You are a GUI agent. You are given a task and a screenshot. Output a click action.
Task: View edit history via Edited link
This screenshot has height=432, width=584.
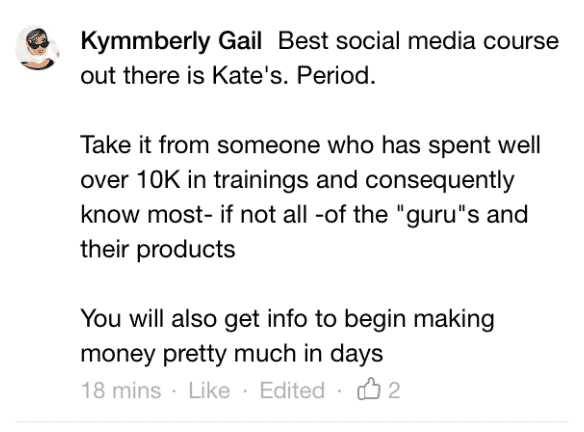click(292, 390)
